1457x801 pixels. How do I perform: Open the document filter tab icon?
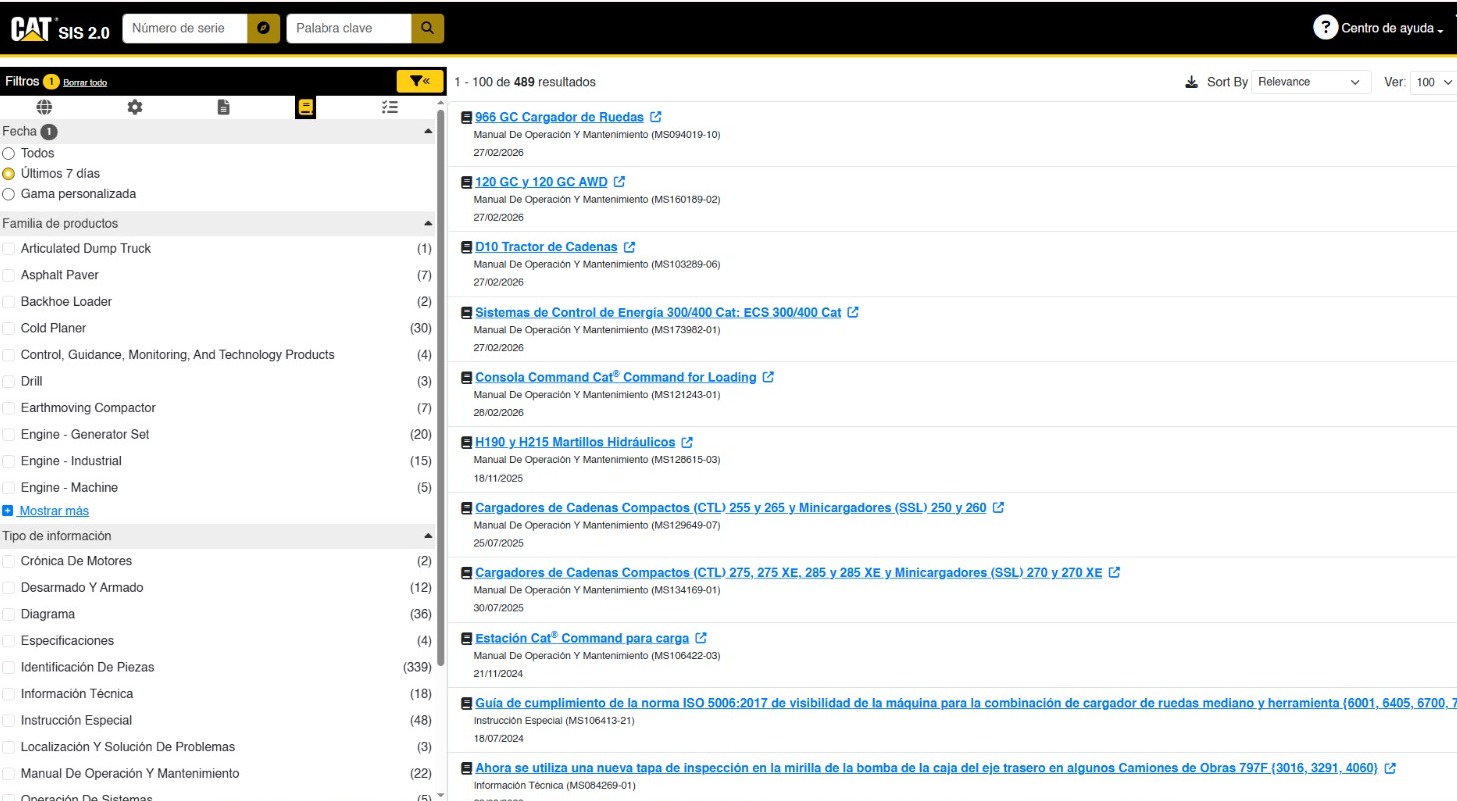[223, 107]
